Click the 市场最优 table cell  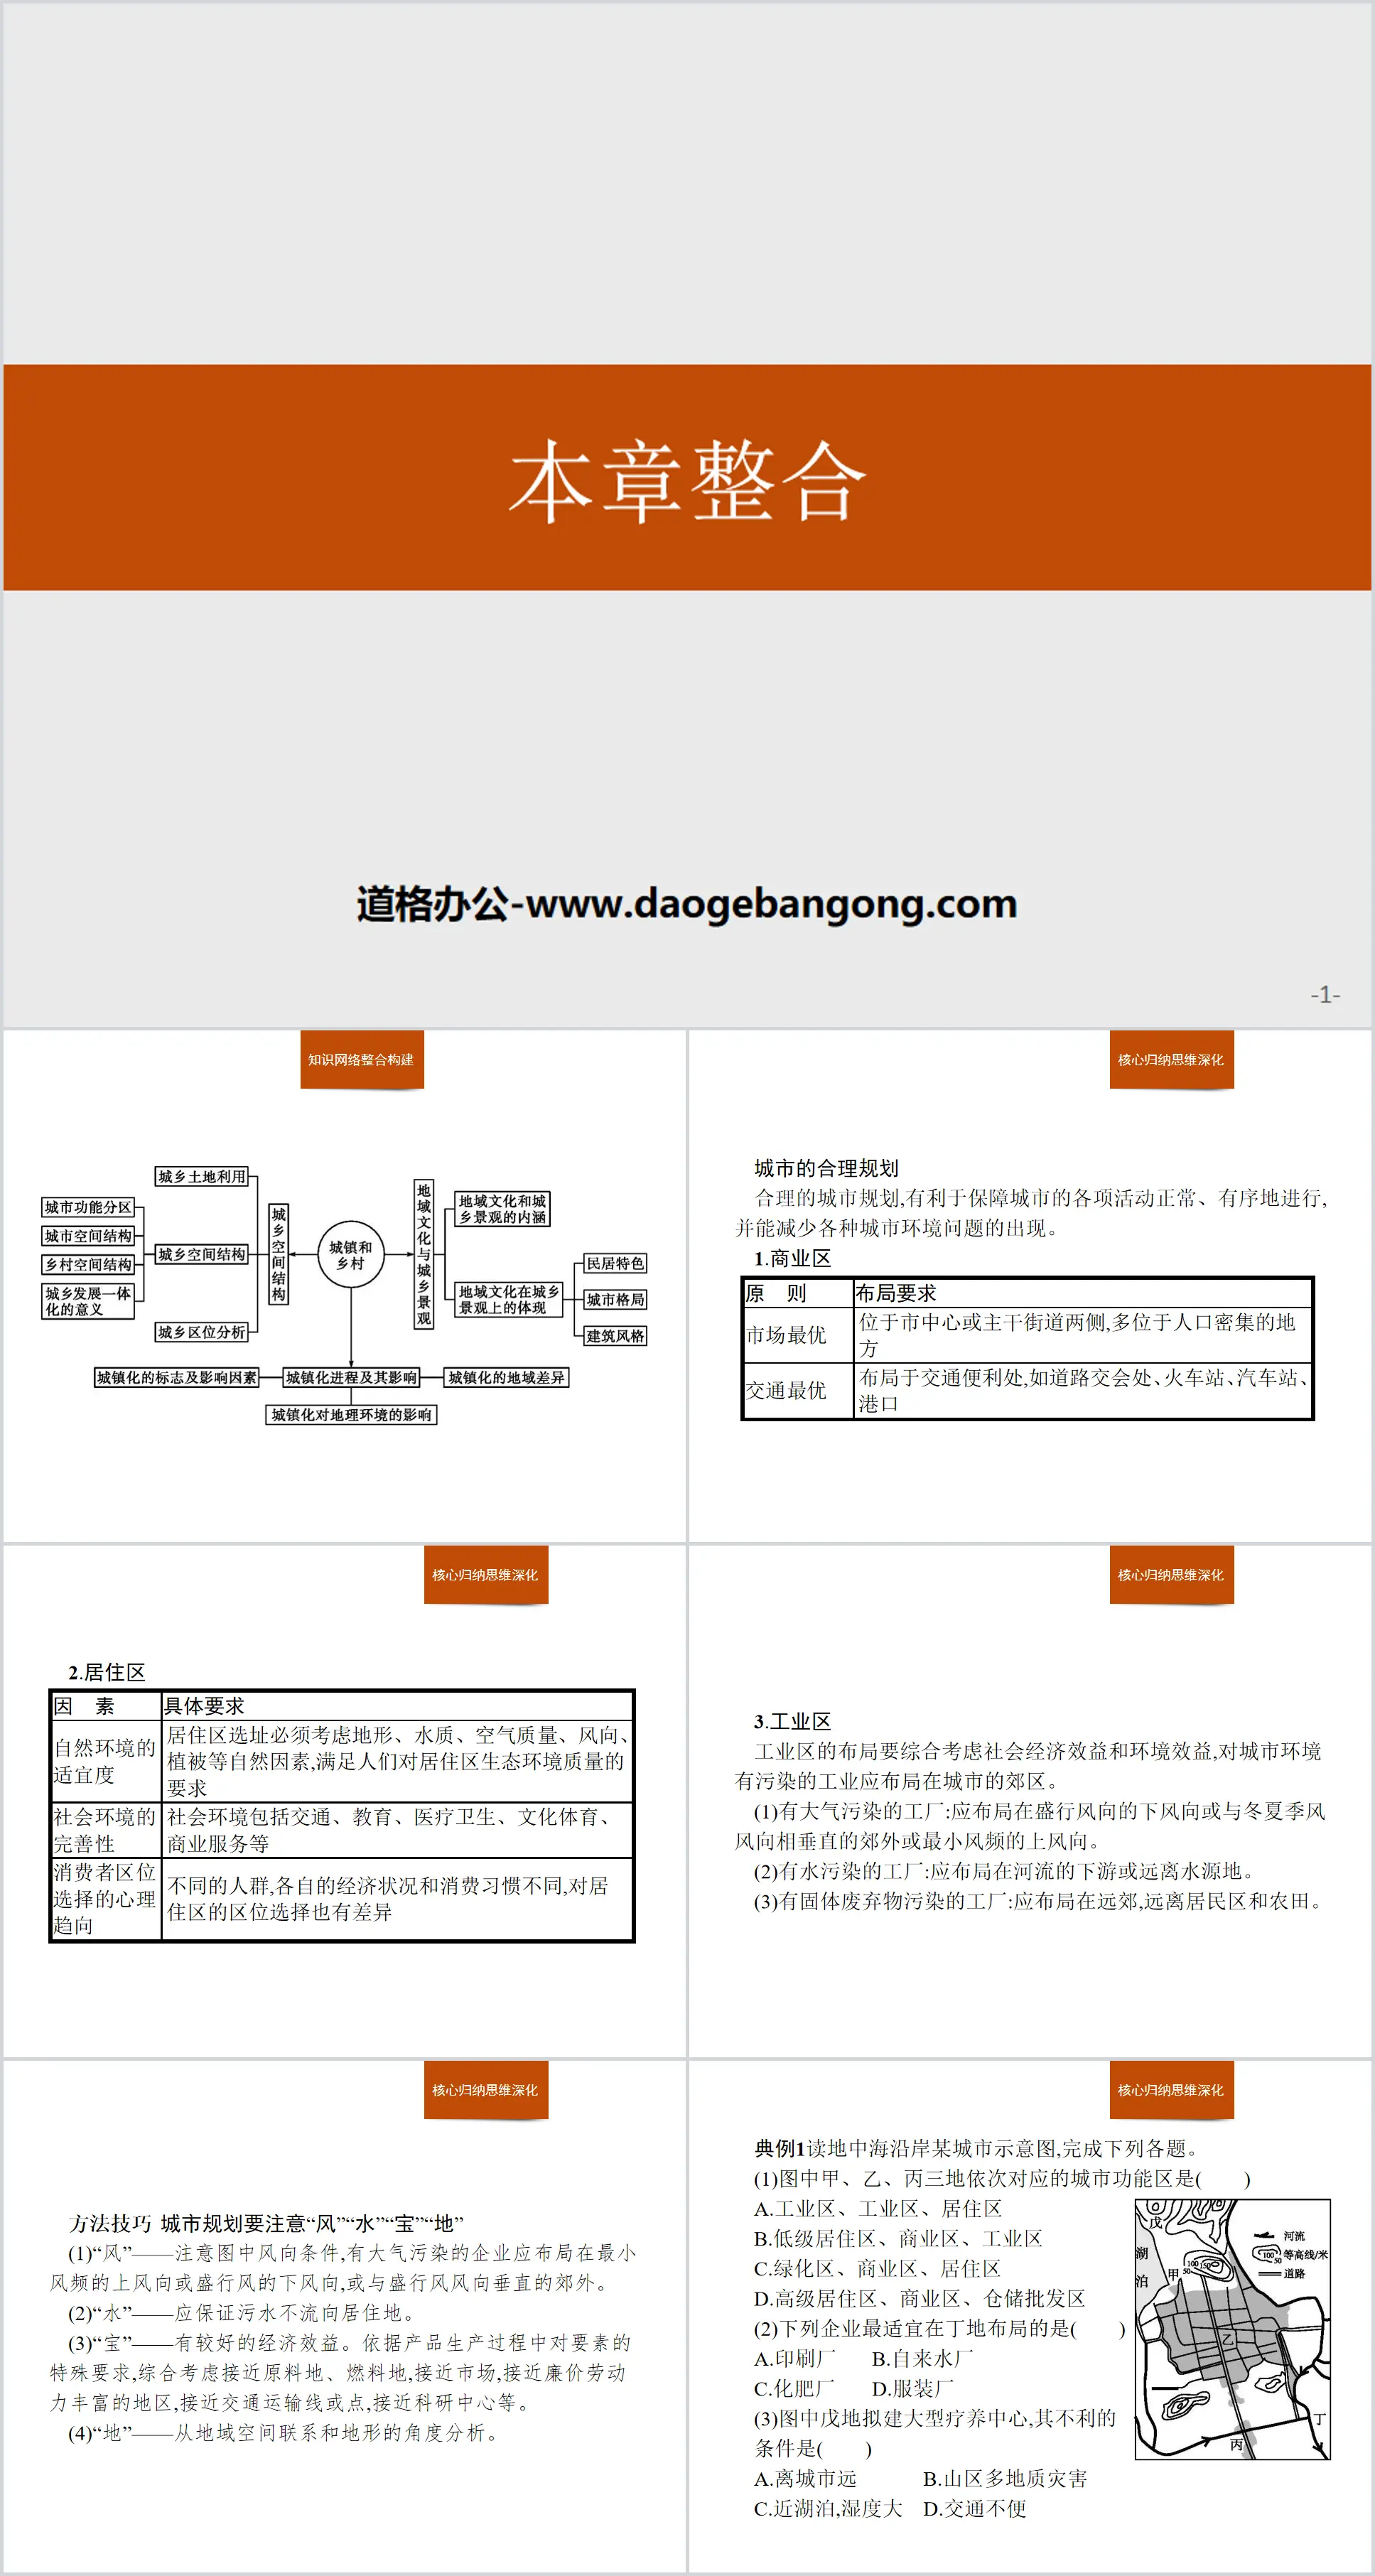tap(798, 1334)
